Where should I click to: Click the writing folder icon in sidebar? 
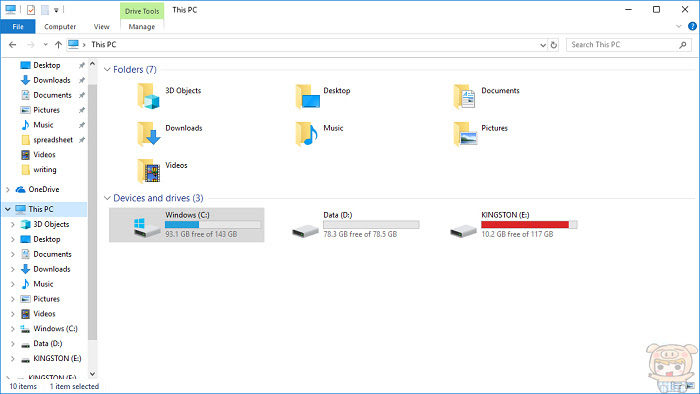[x=25, y=170]
